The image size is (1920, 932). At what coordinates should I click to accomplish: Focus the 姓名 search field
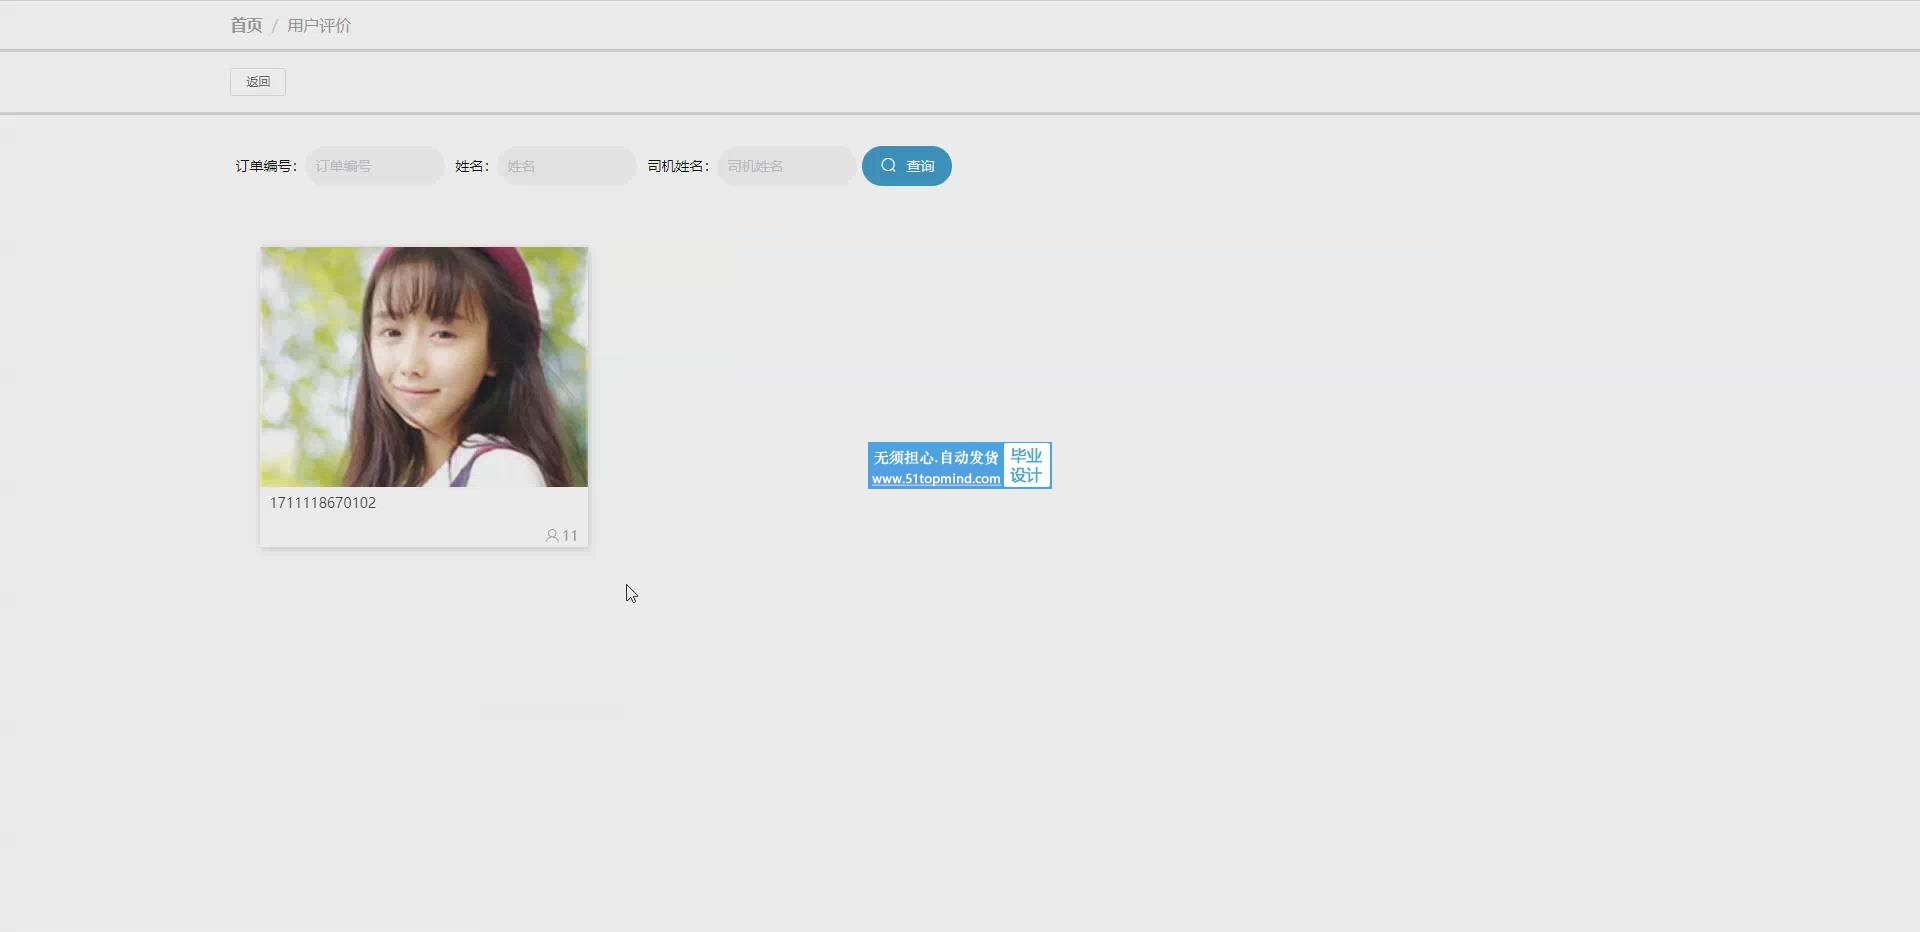567,166
